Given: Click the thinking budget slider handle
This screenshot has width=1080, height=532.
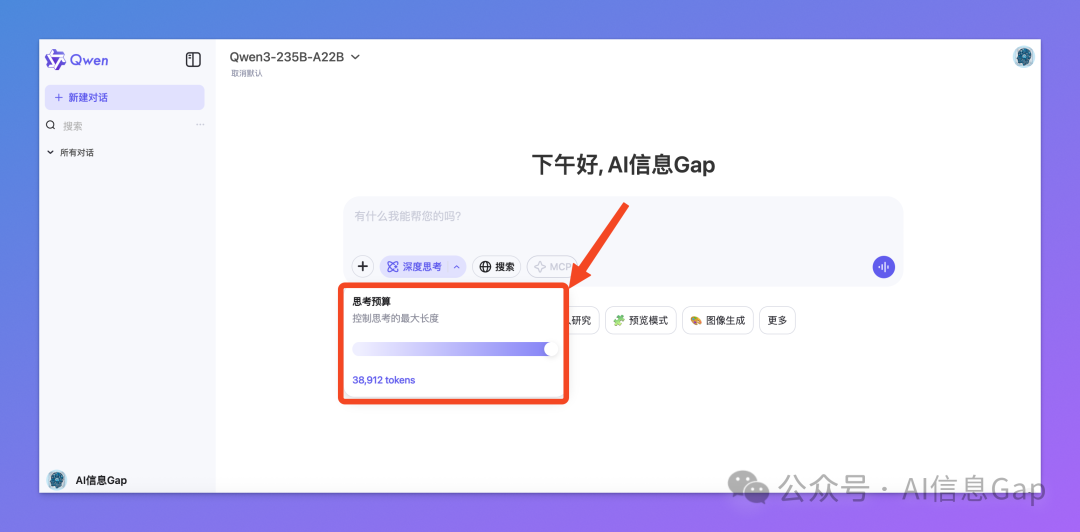Looking at the screenshot, I should [551, 349].
